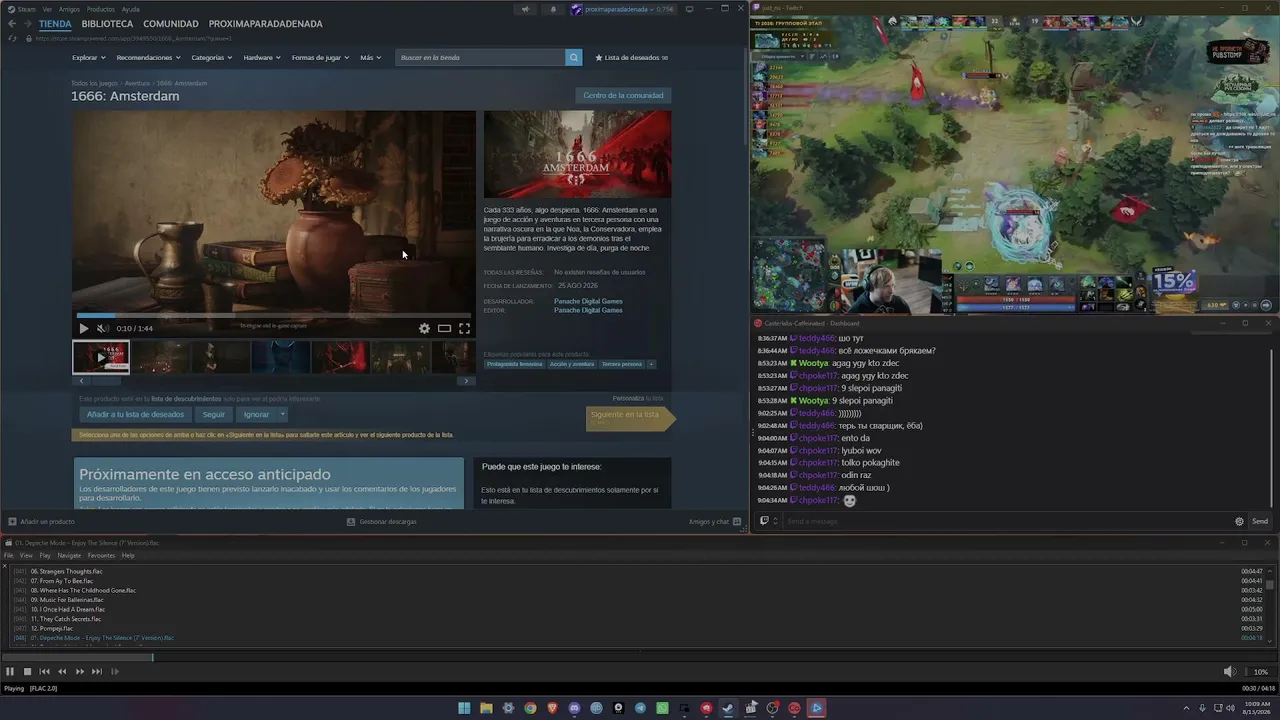Open the PROXIMAPARADADENADA profile tab

266,24
